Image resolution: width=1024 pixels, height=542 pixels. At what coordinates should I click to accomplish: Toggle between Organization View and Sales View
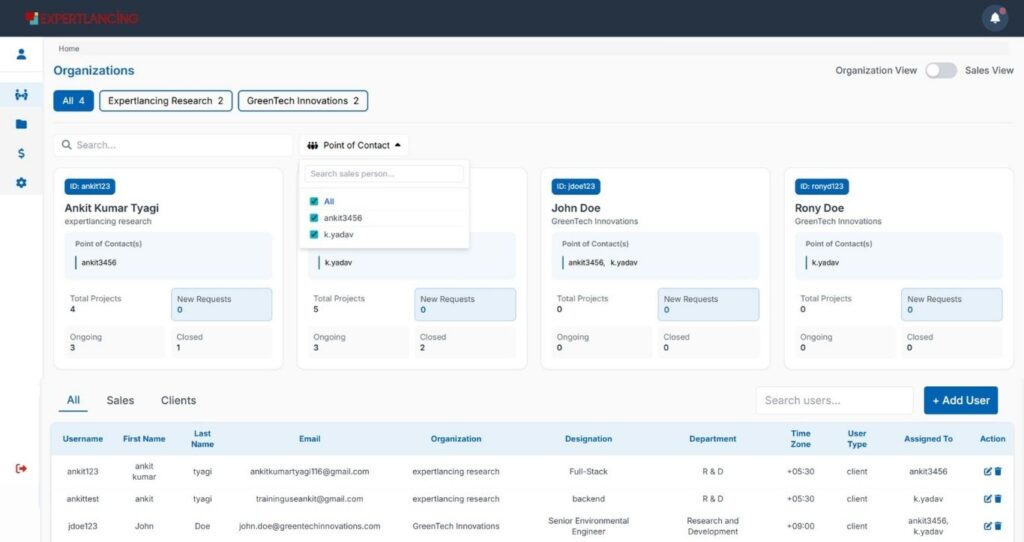tap(941, 71)
